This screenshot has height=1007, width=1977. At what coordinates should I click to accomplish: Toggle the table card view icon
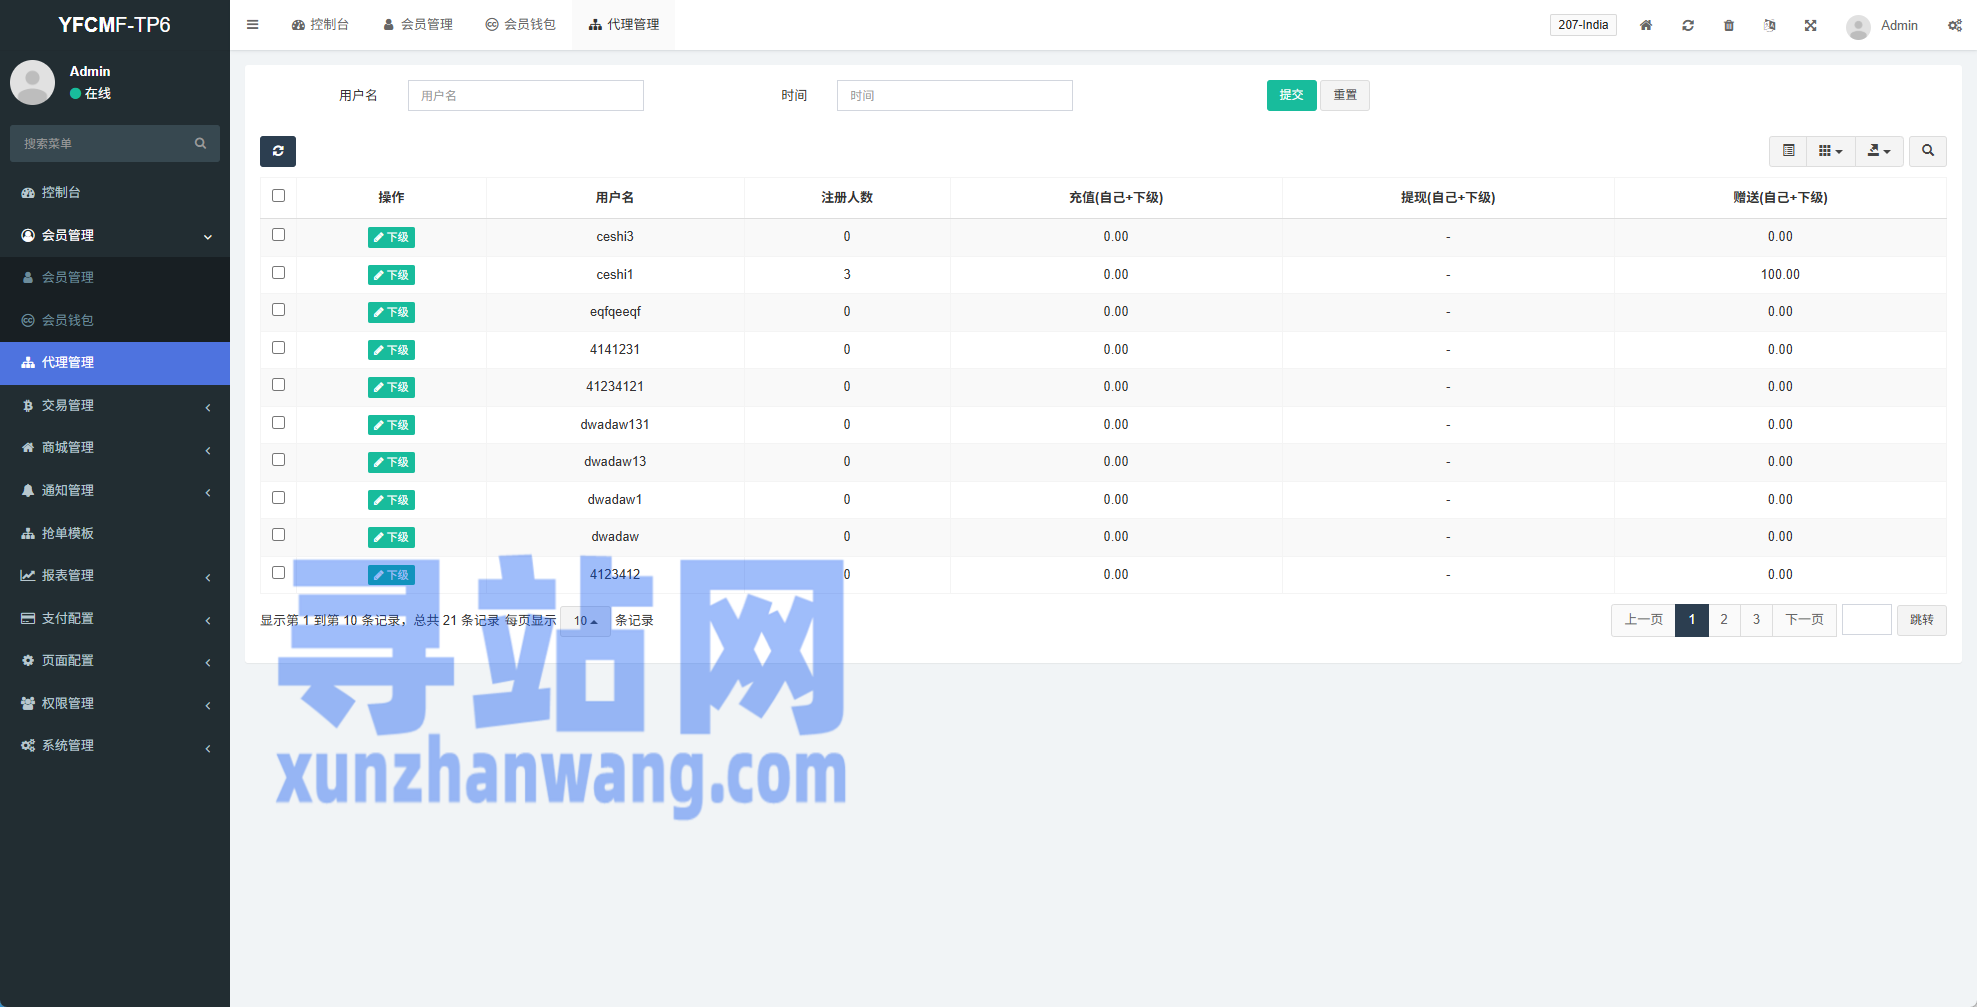point(1788,151)
